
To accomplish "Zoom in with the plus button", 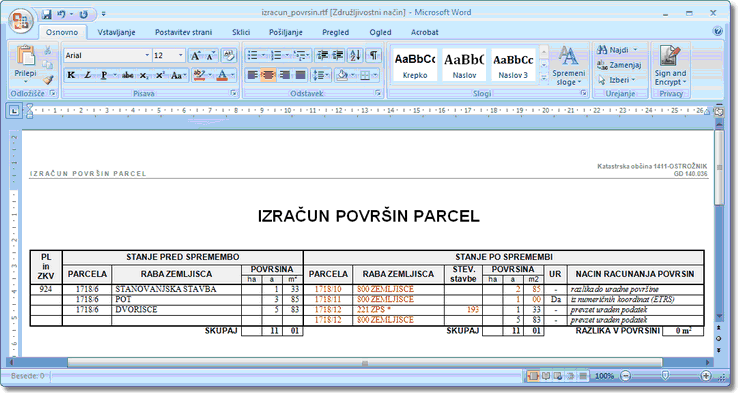I will (x=706, y=376).
